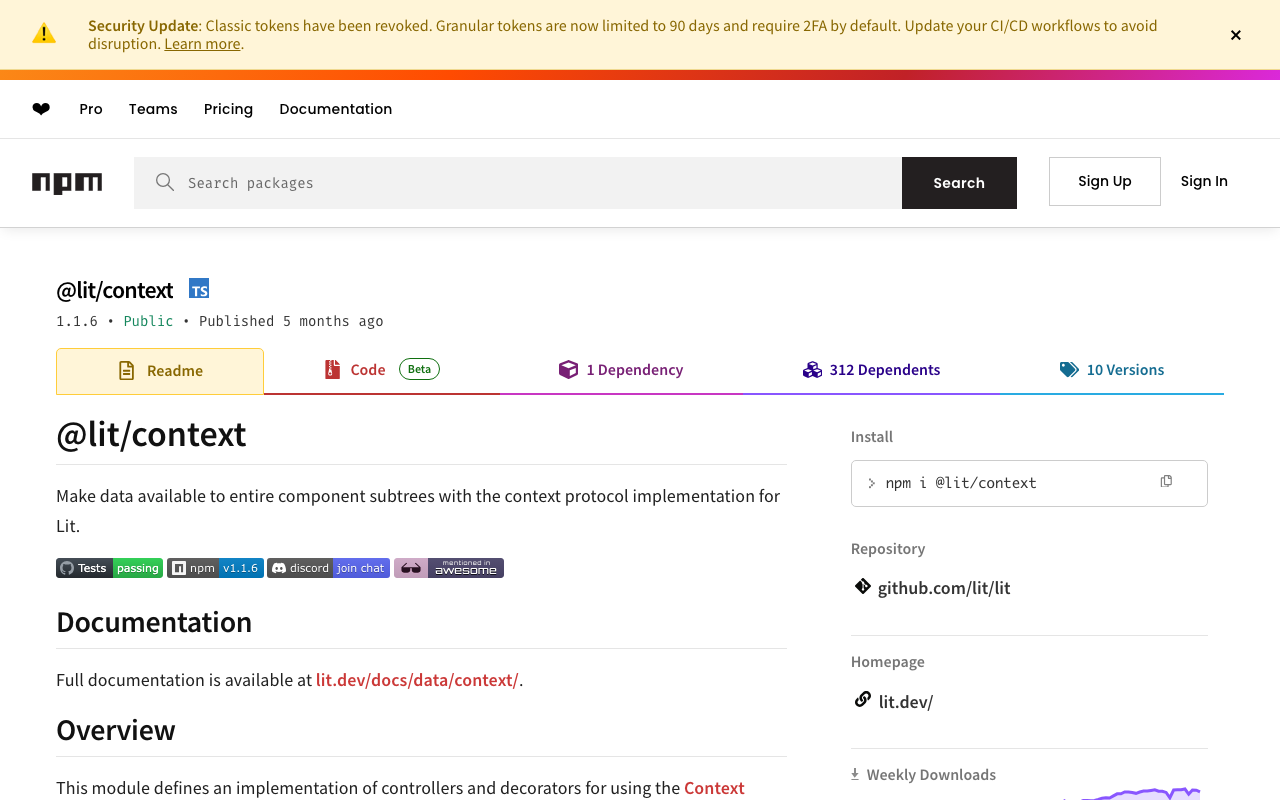Click the Tests passing badge
The height and width of the screenshot is (800, 1280).
click(x=109, y=568)
